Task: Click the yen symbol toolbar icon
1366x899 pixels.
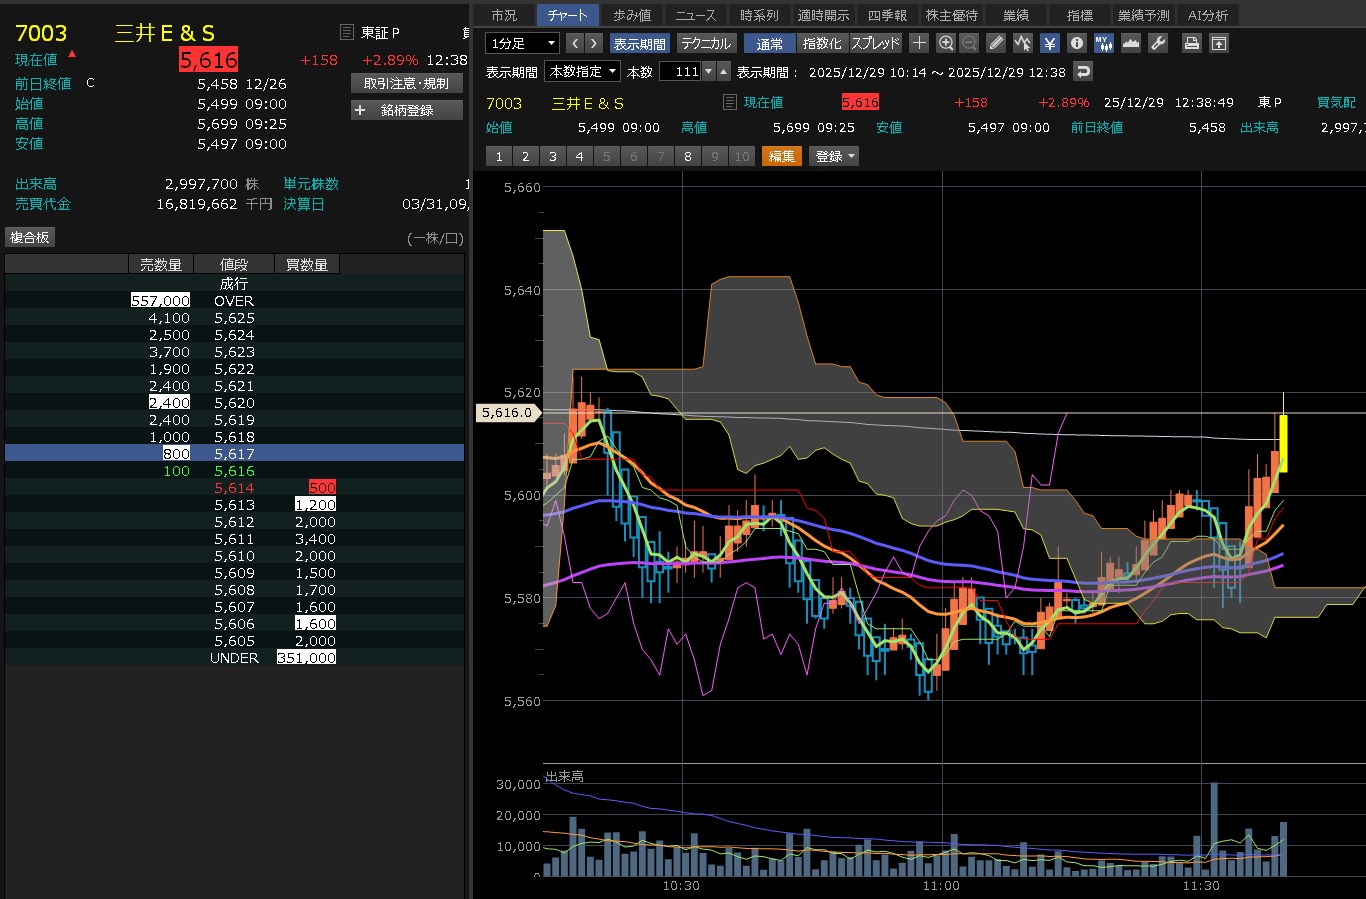Action: (1049, 43)
